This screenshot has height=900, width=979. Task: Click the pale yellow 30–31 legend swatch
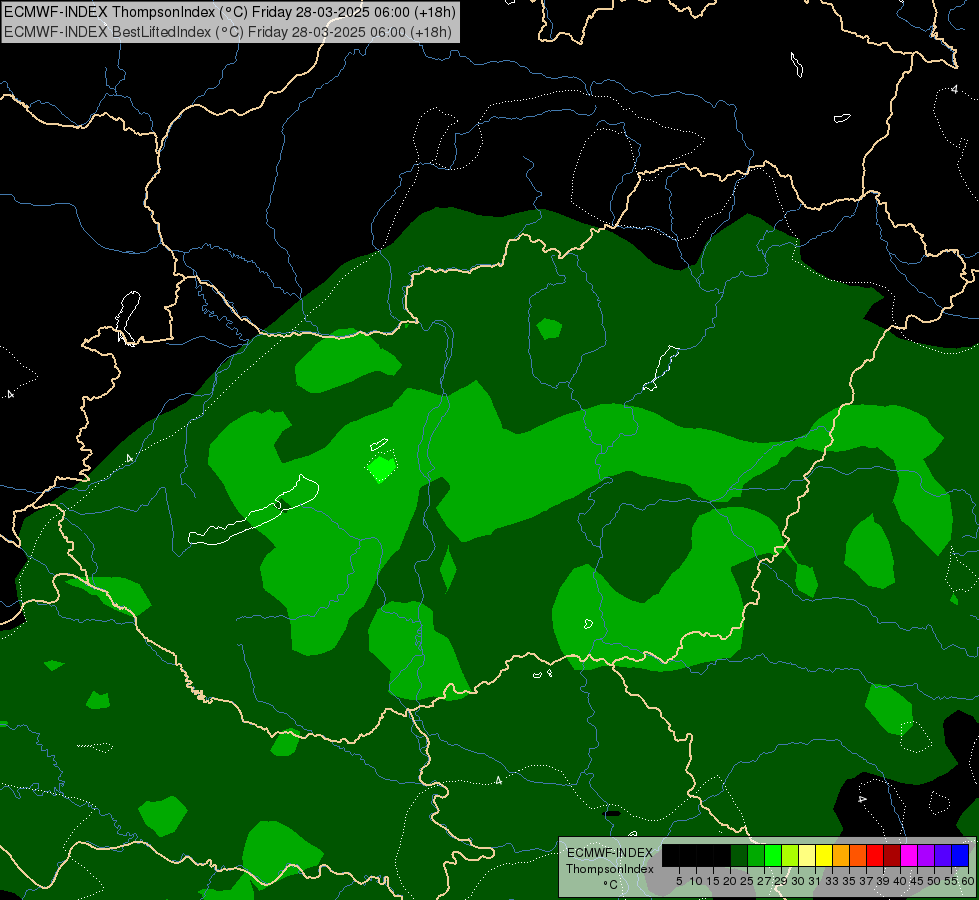pyautogui.click(x=807, y=855)
